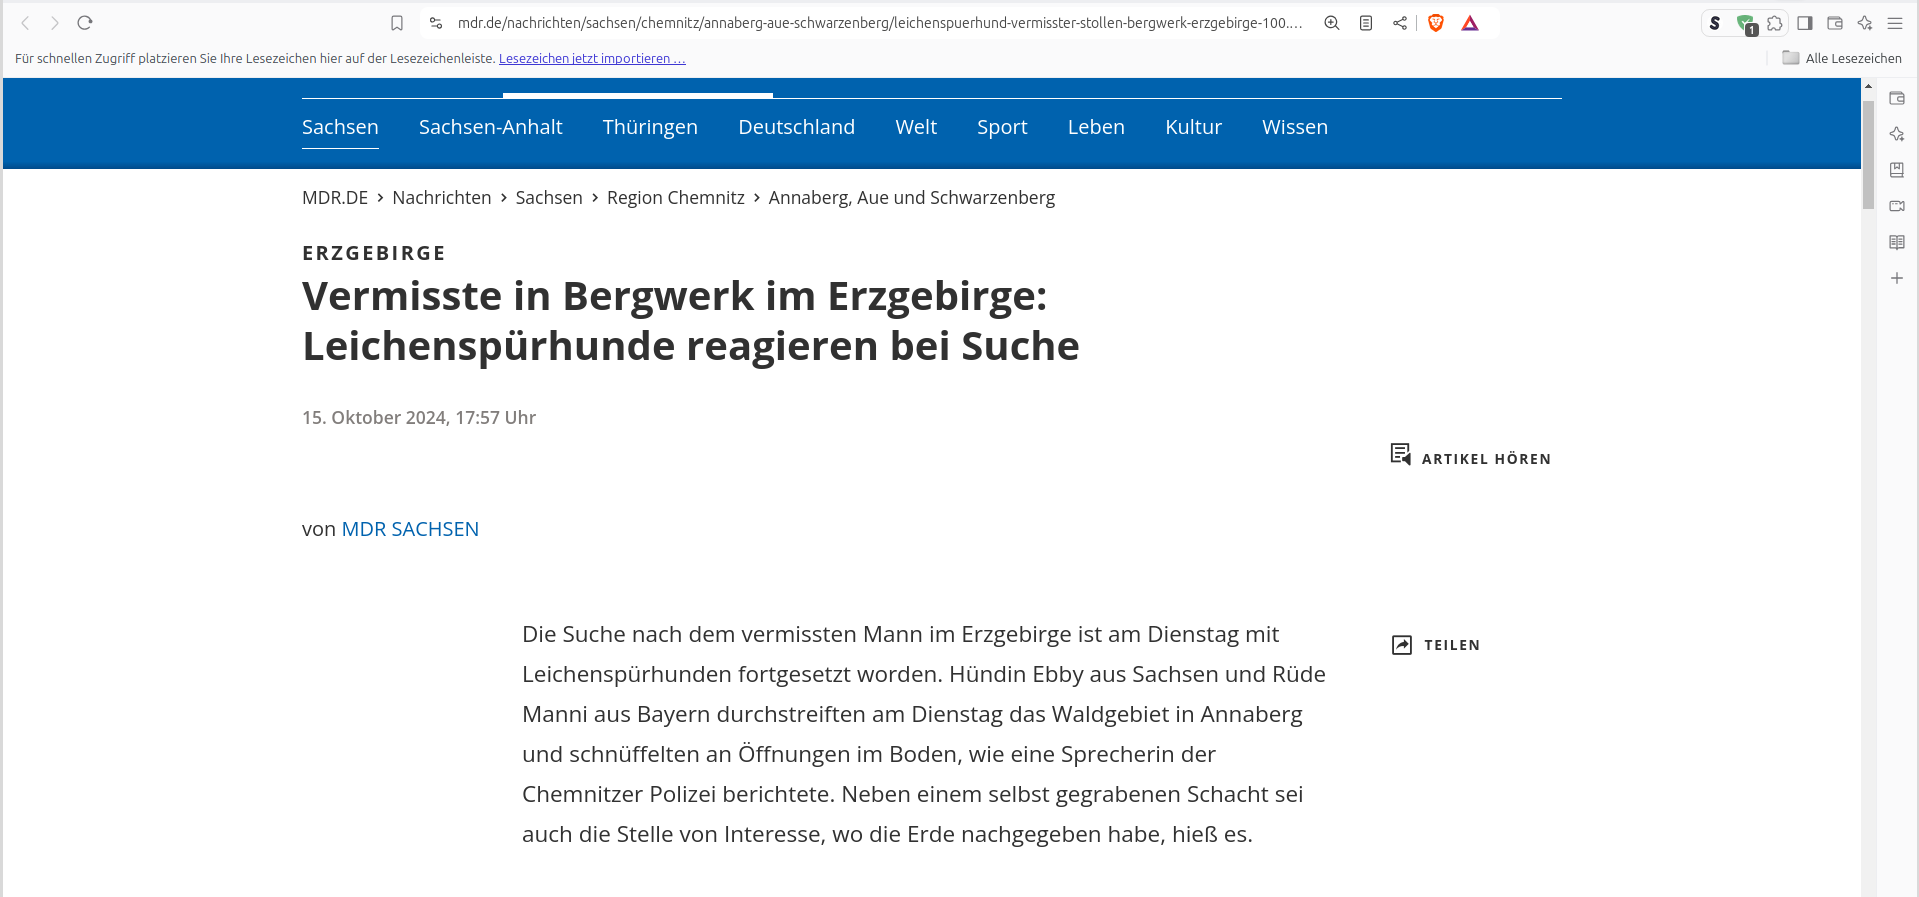
Task: Open 'Annaberg, Aue und Schwarzenberg' breadcrumb
Action: coord(912,198)
